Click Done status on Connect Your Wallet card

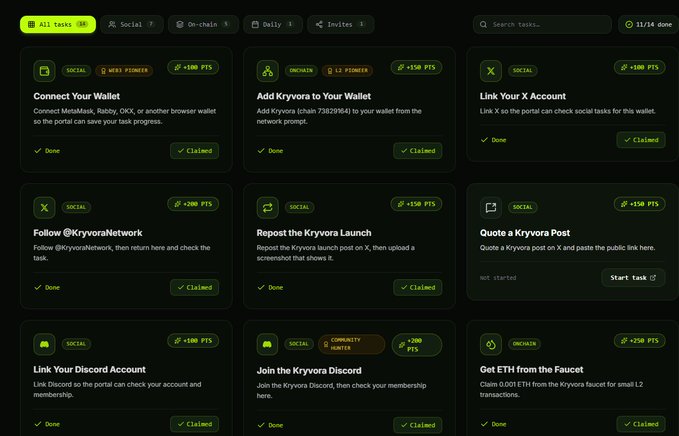tap(47, 151)
